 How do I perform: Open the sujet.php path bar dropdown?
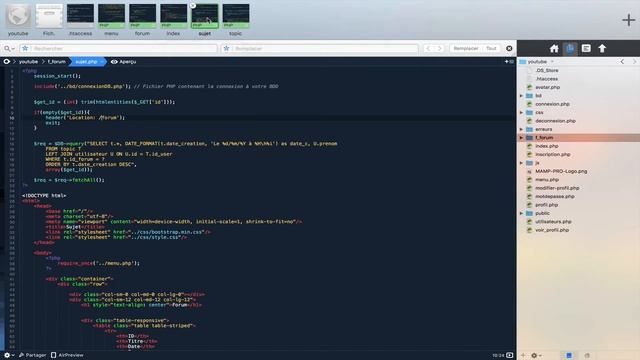click(89, 62)
